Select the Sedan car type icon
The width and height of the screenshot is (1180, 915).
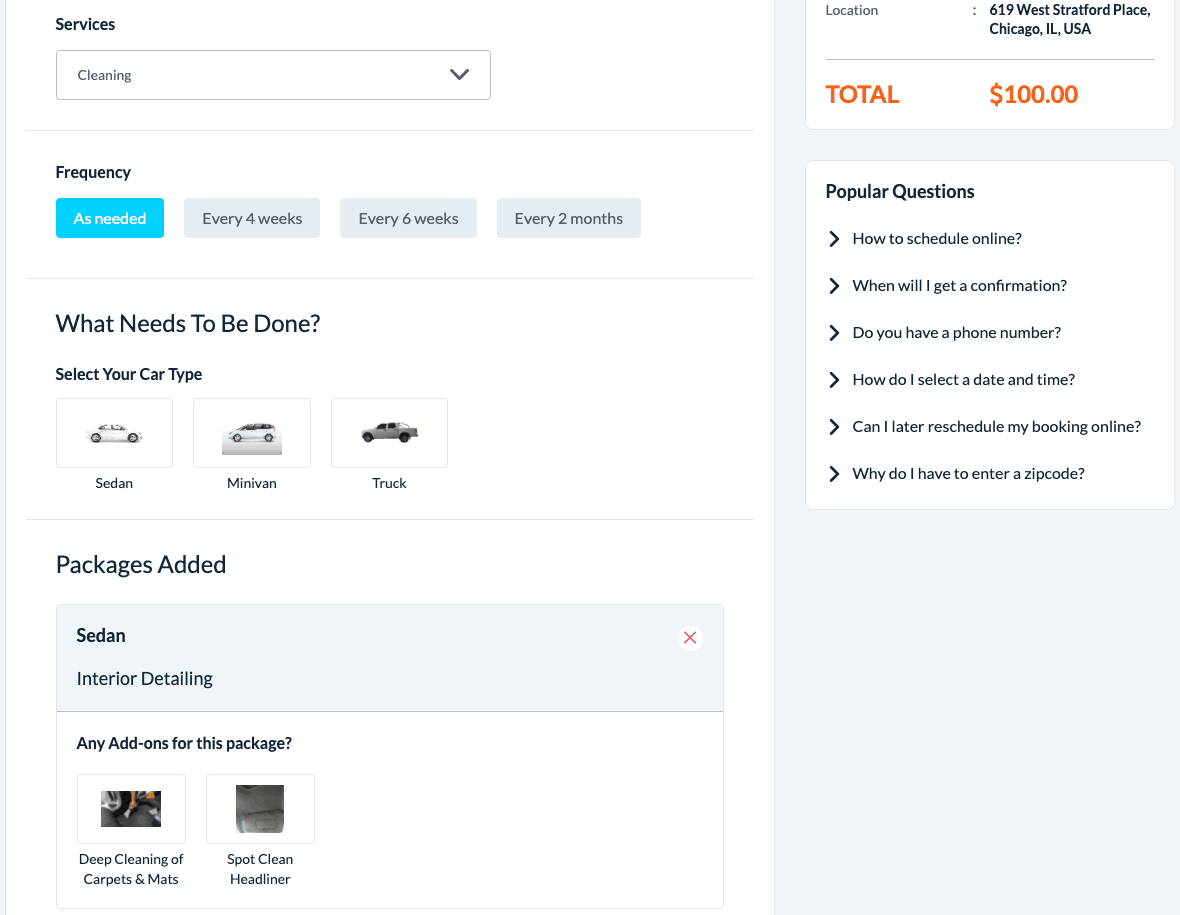pos(114,433)
